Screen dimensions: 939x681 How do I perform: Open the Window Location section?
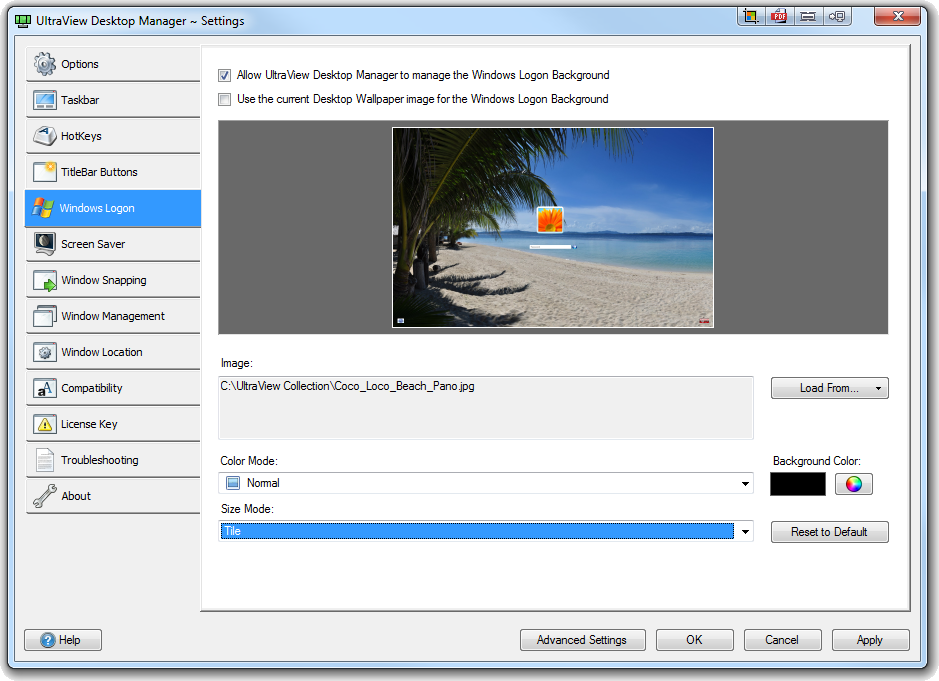click(113, 352)
